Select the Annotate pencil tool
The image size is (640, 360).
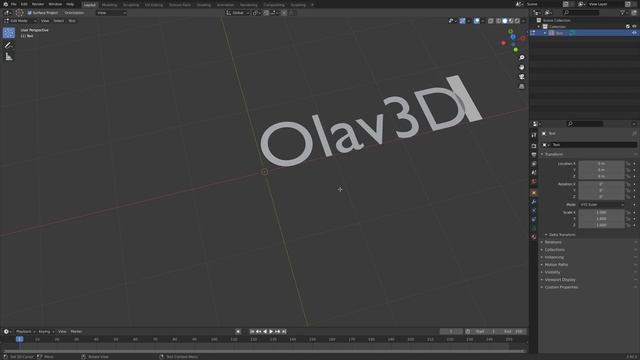coord(9,45)
